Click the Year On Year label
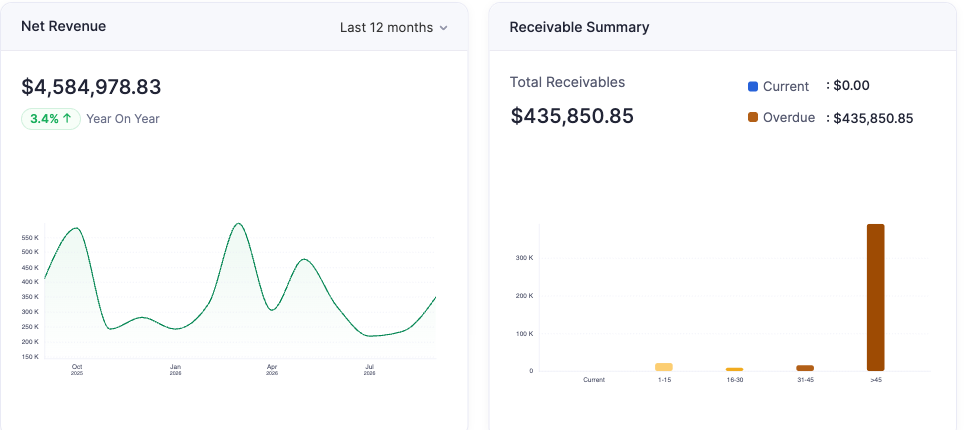 pyautogui.click(x=122, y=119)
